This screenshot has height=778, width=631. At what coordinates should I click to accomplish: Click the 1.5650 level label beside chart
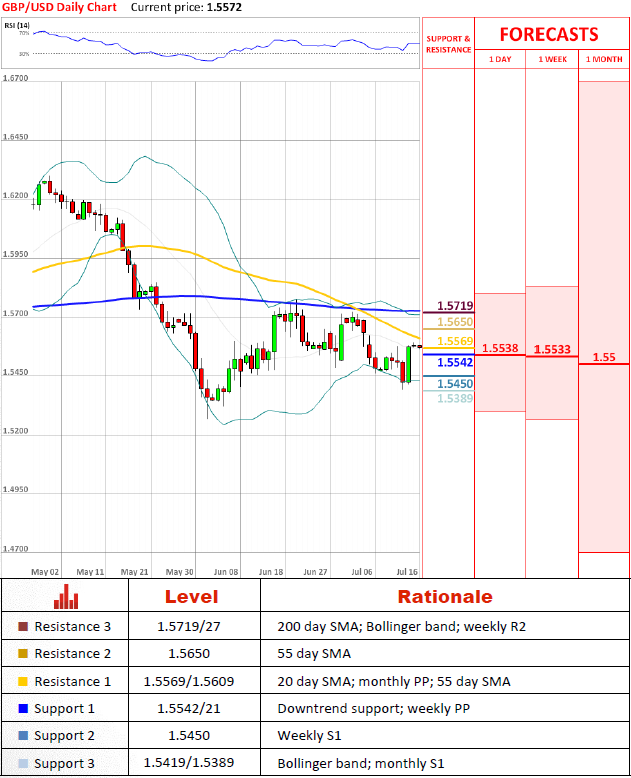tap(455, 322)
